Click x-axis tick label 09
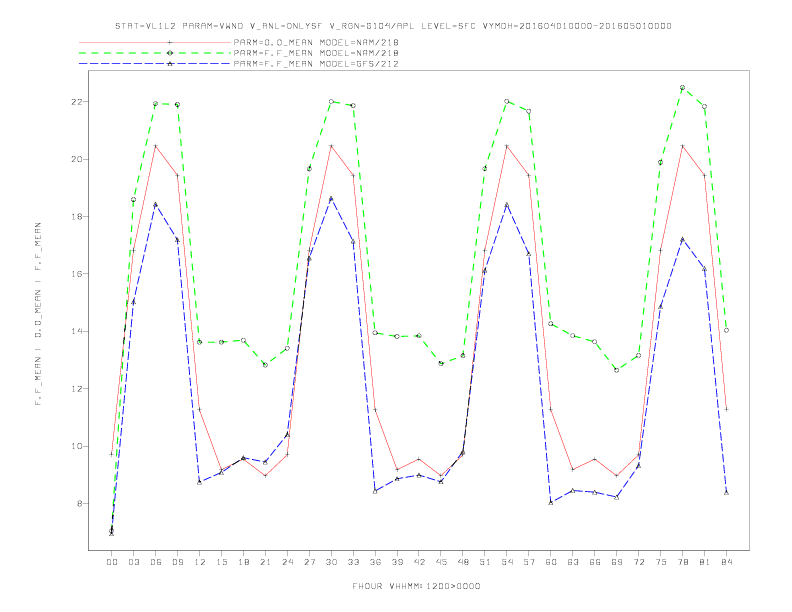The width and height of the screenshot is (792, 612). tap(177, 562)
